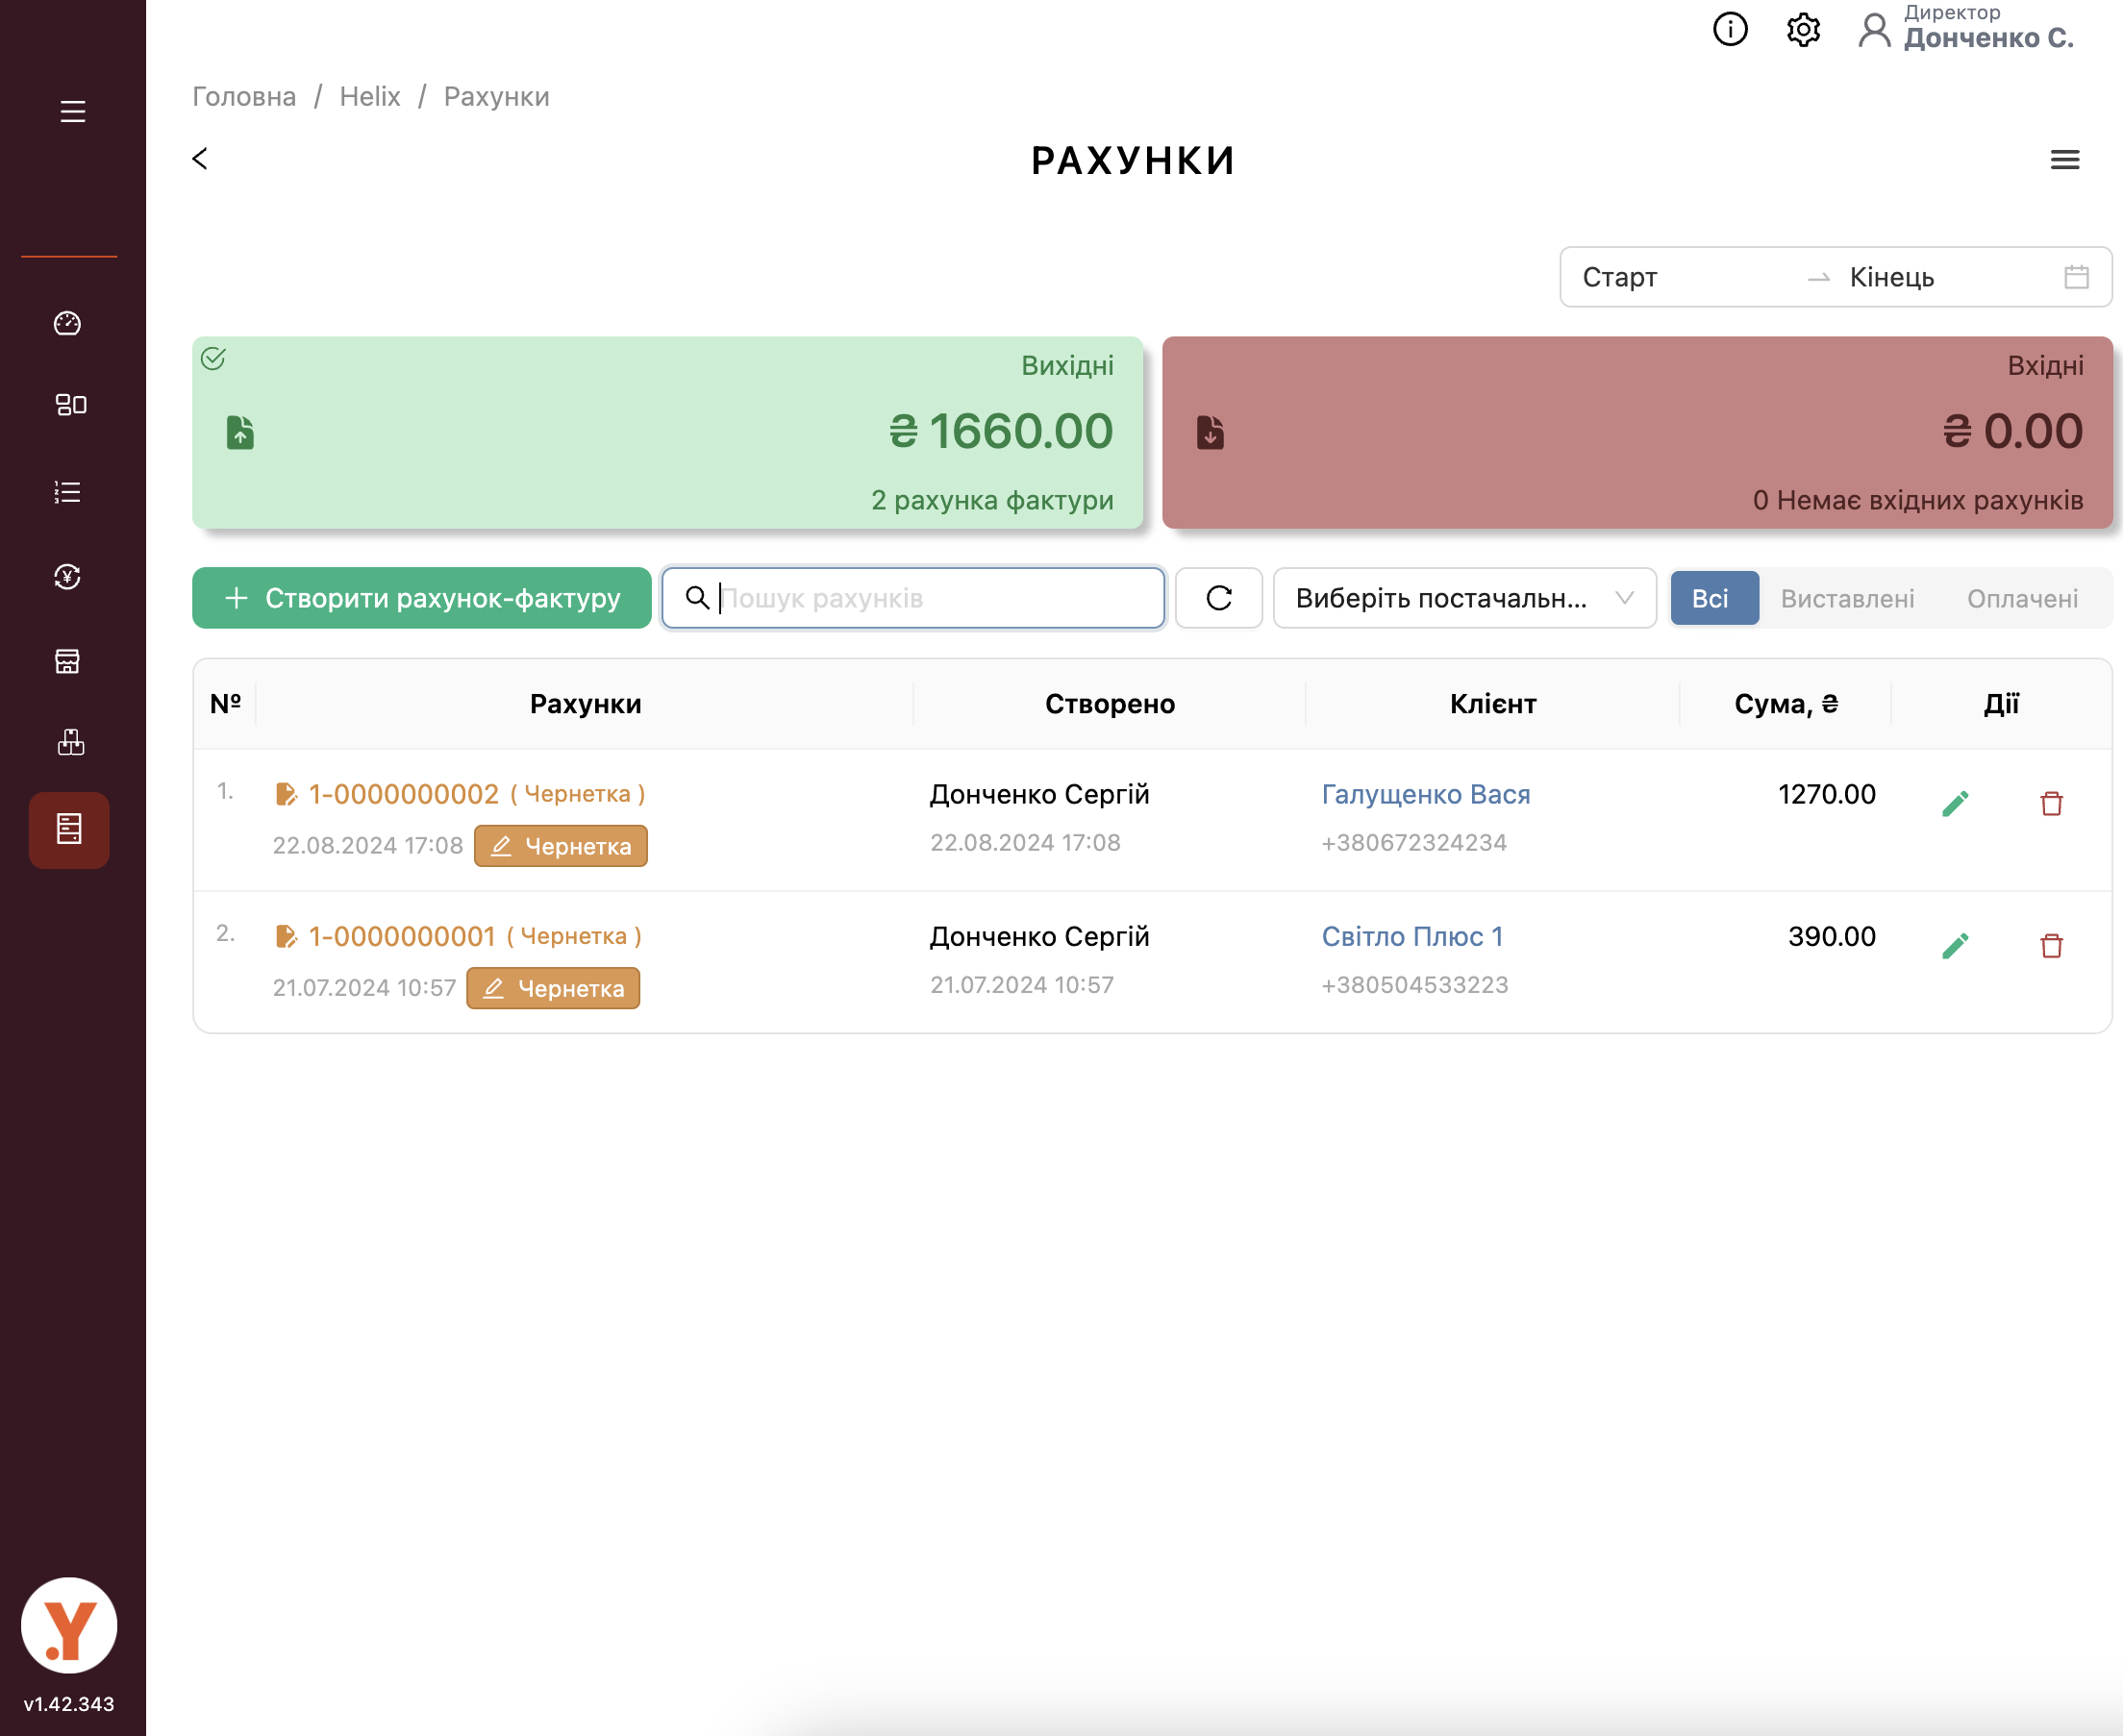
Task: Click the info circle icon in header
Action: [x=1729, y=30]
